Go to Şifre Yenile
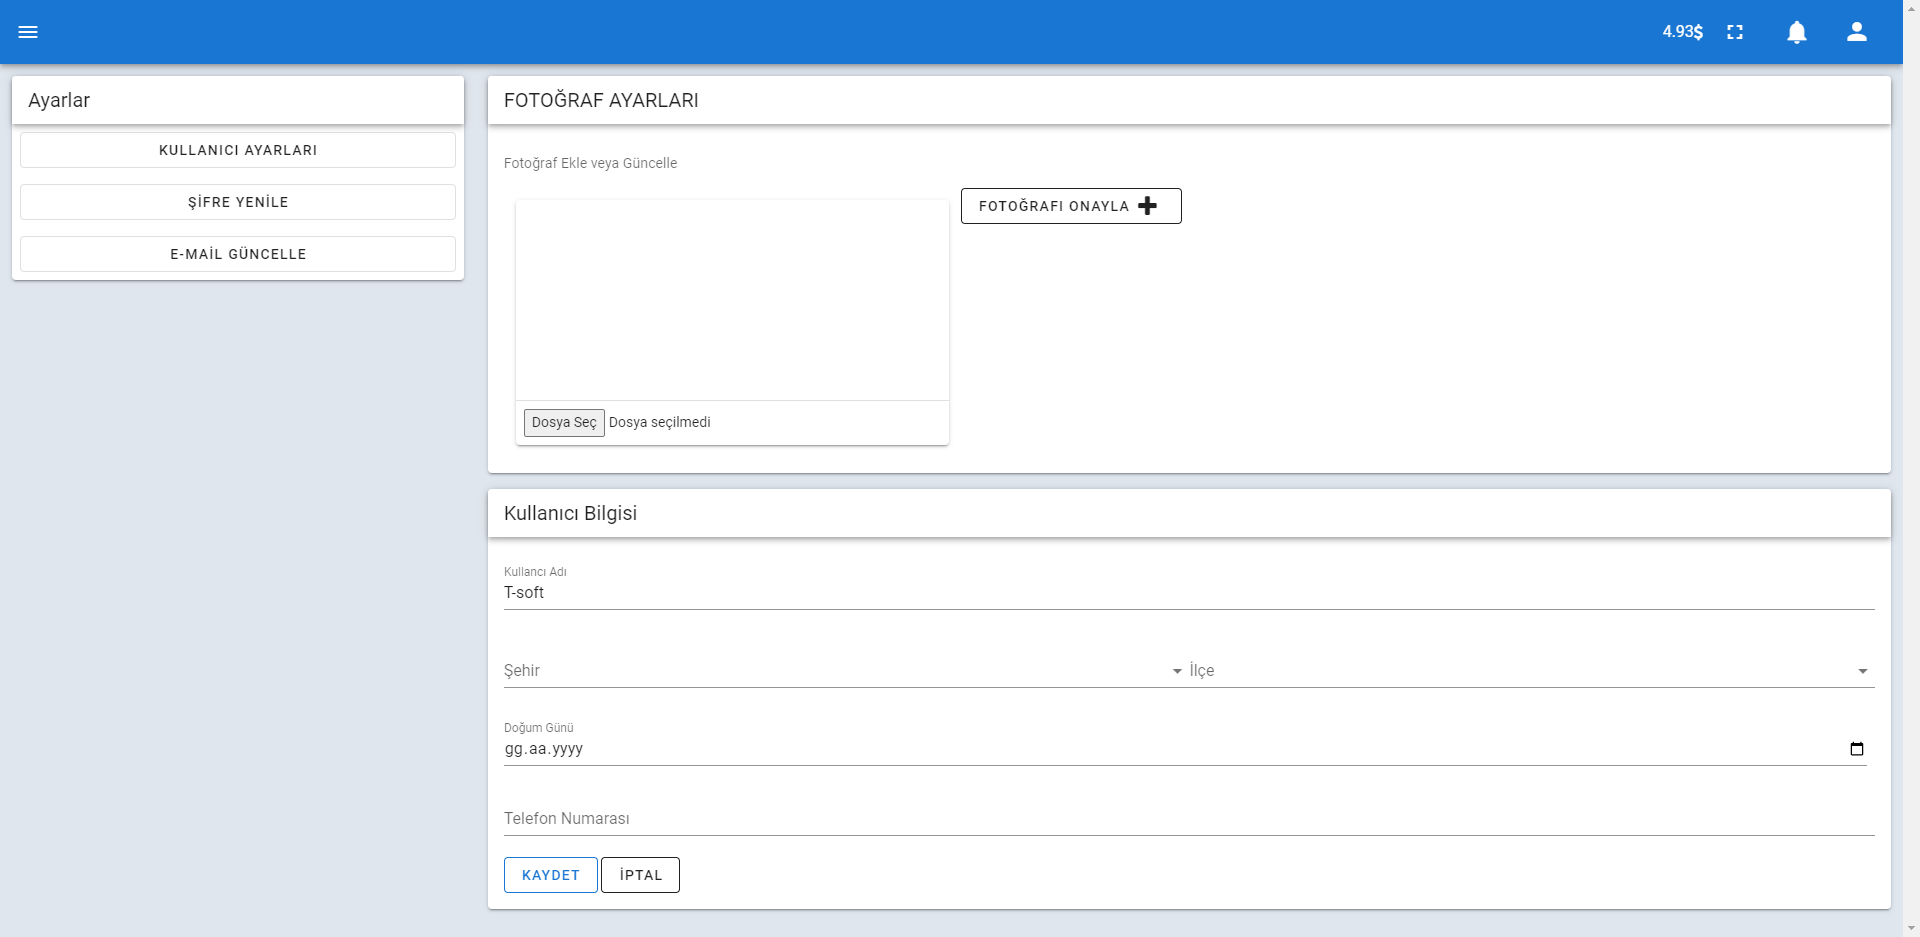Screen dimensions: 1920x937 tap(238, 202)
